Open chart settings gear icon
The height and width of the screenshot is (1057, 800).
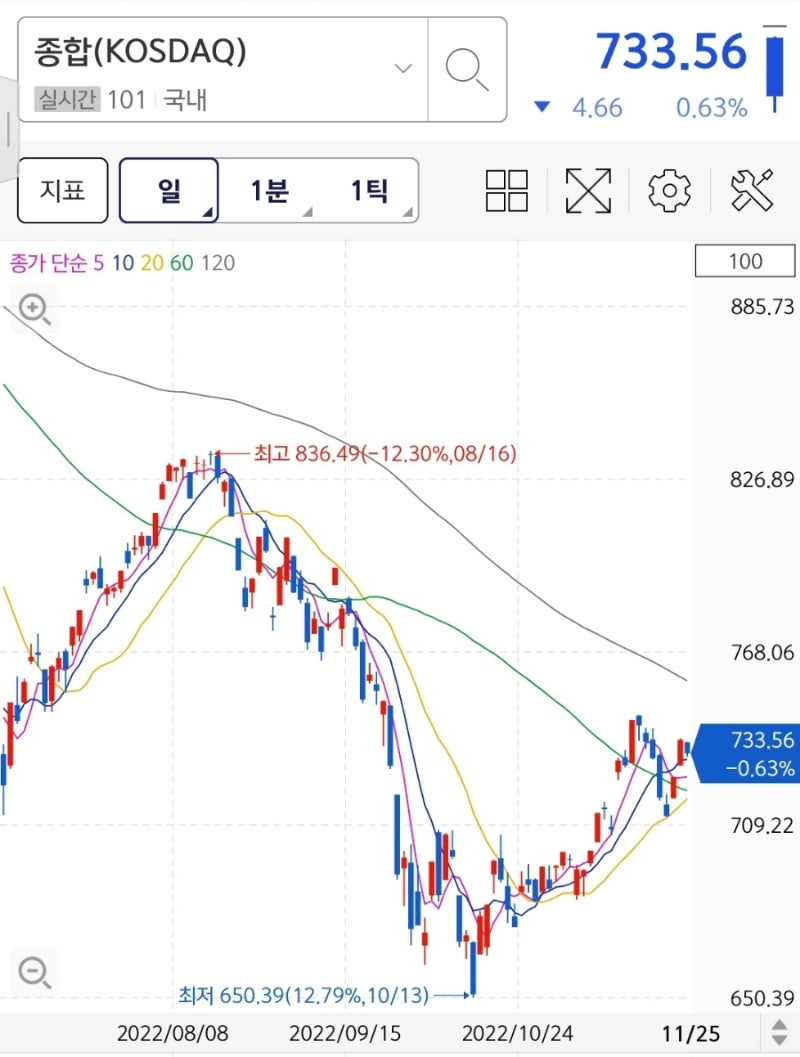(x=669, y=191)
